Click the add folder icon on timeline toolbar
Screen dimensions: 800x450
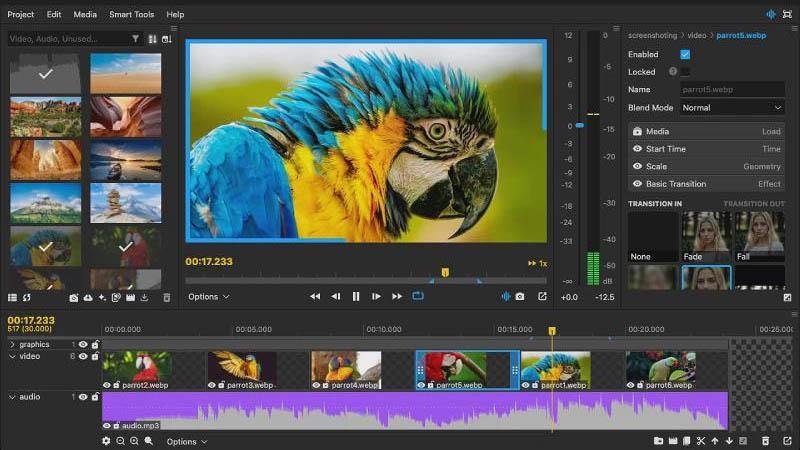click(x=658, y=441)
